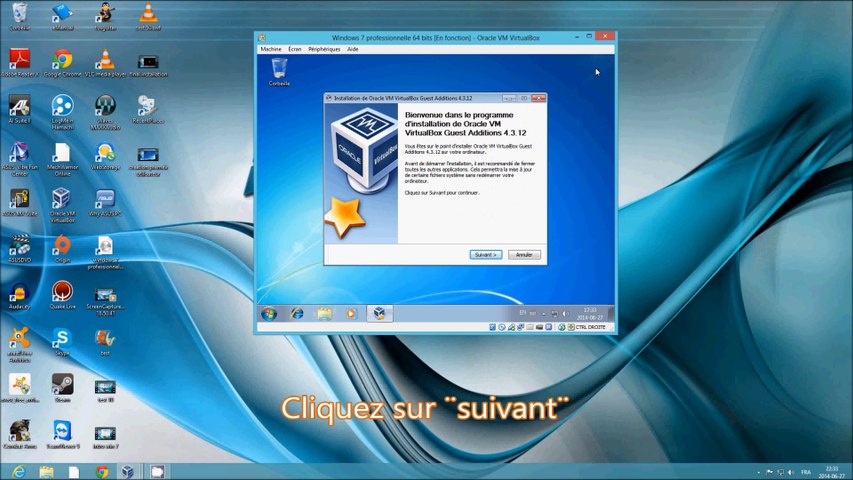The width and height of the screenshot is (853, 480).
Task: Click the Annuler button in the installer
Action: 524,255
